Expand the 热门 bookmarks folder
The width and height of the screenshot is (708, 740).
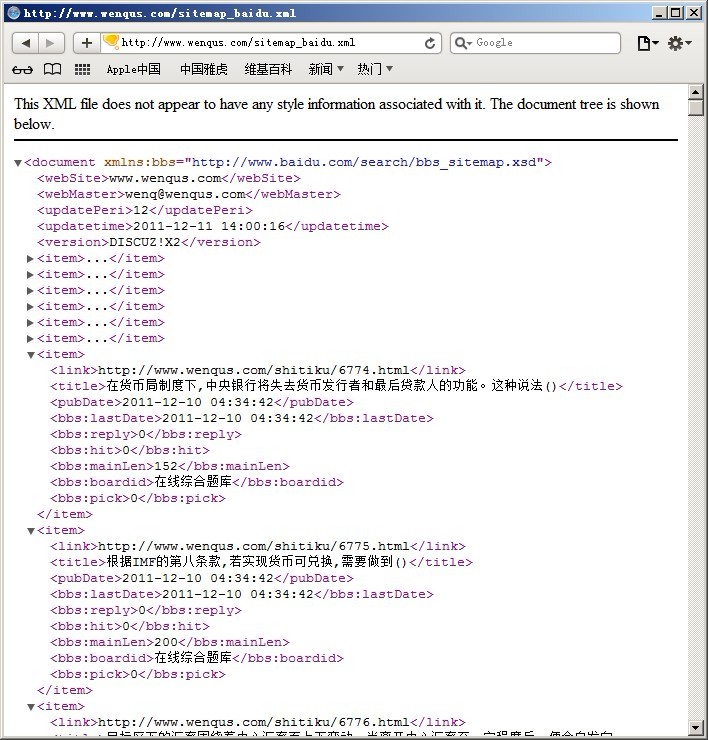pos(375,69)
